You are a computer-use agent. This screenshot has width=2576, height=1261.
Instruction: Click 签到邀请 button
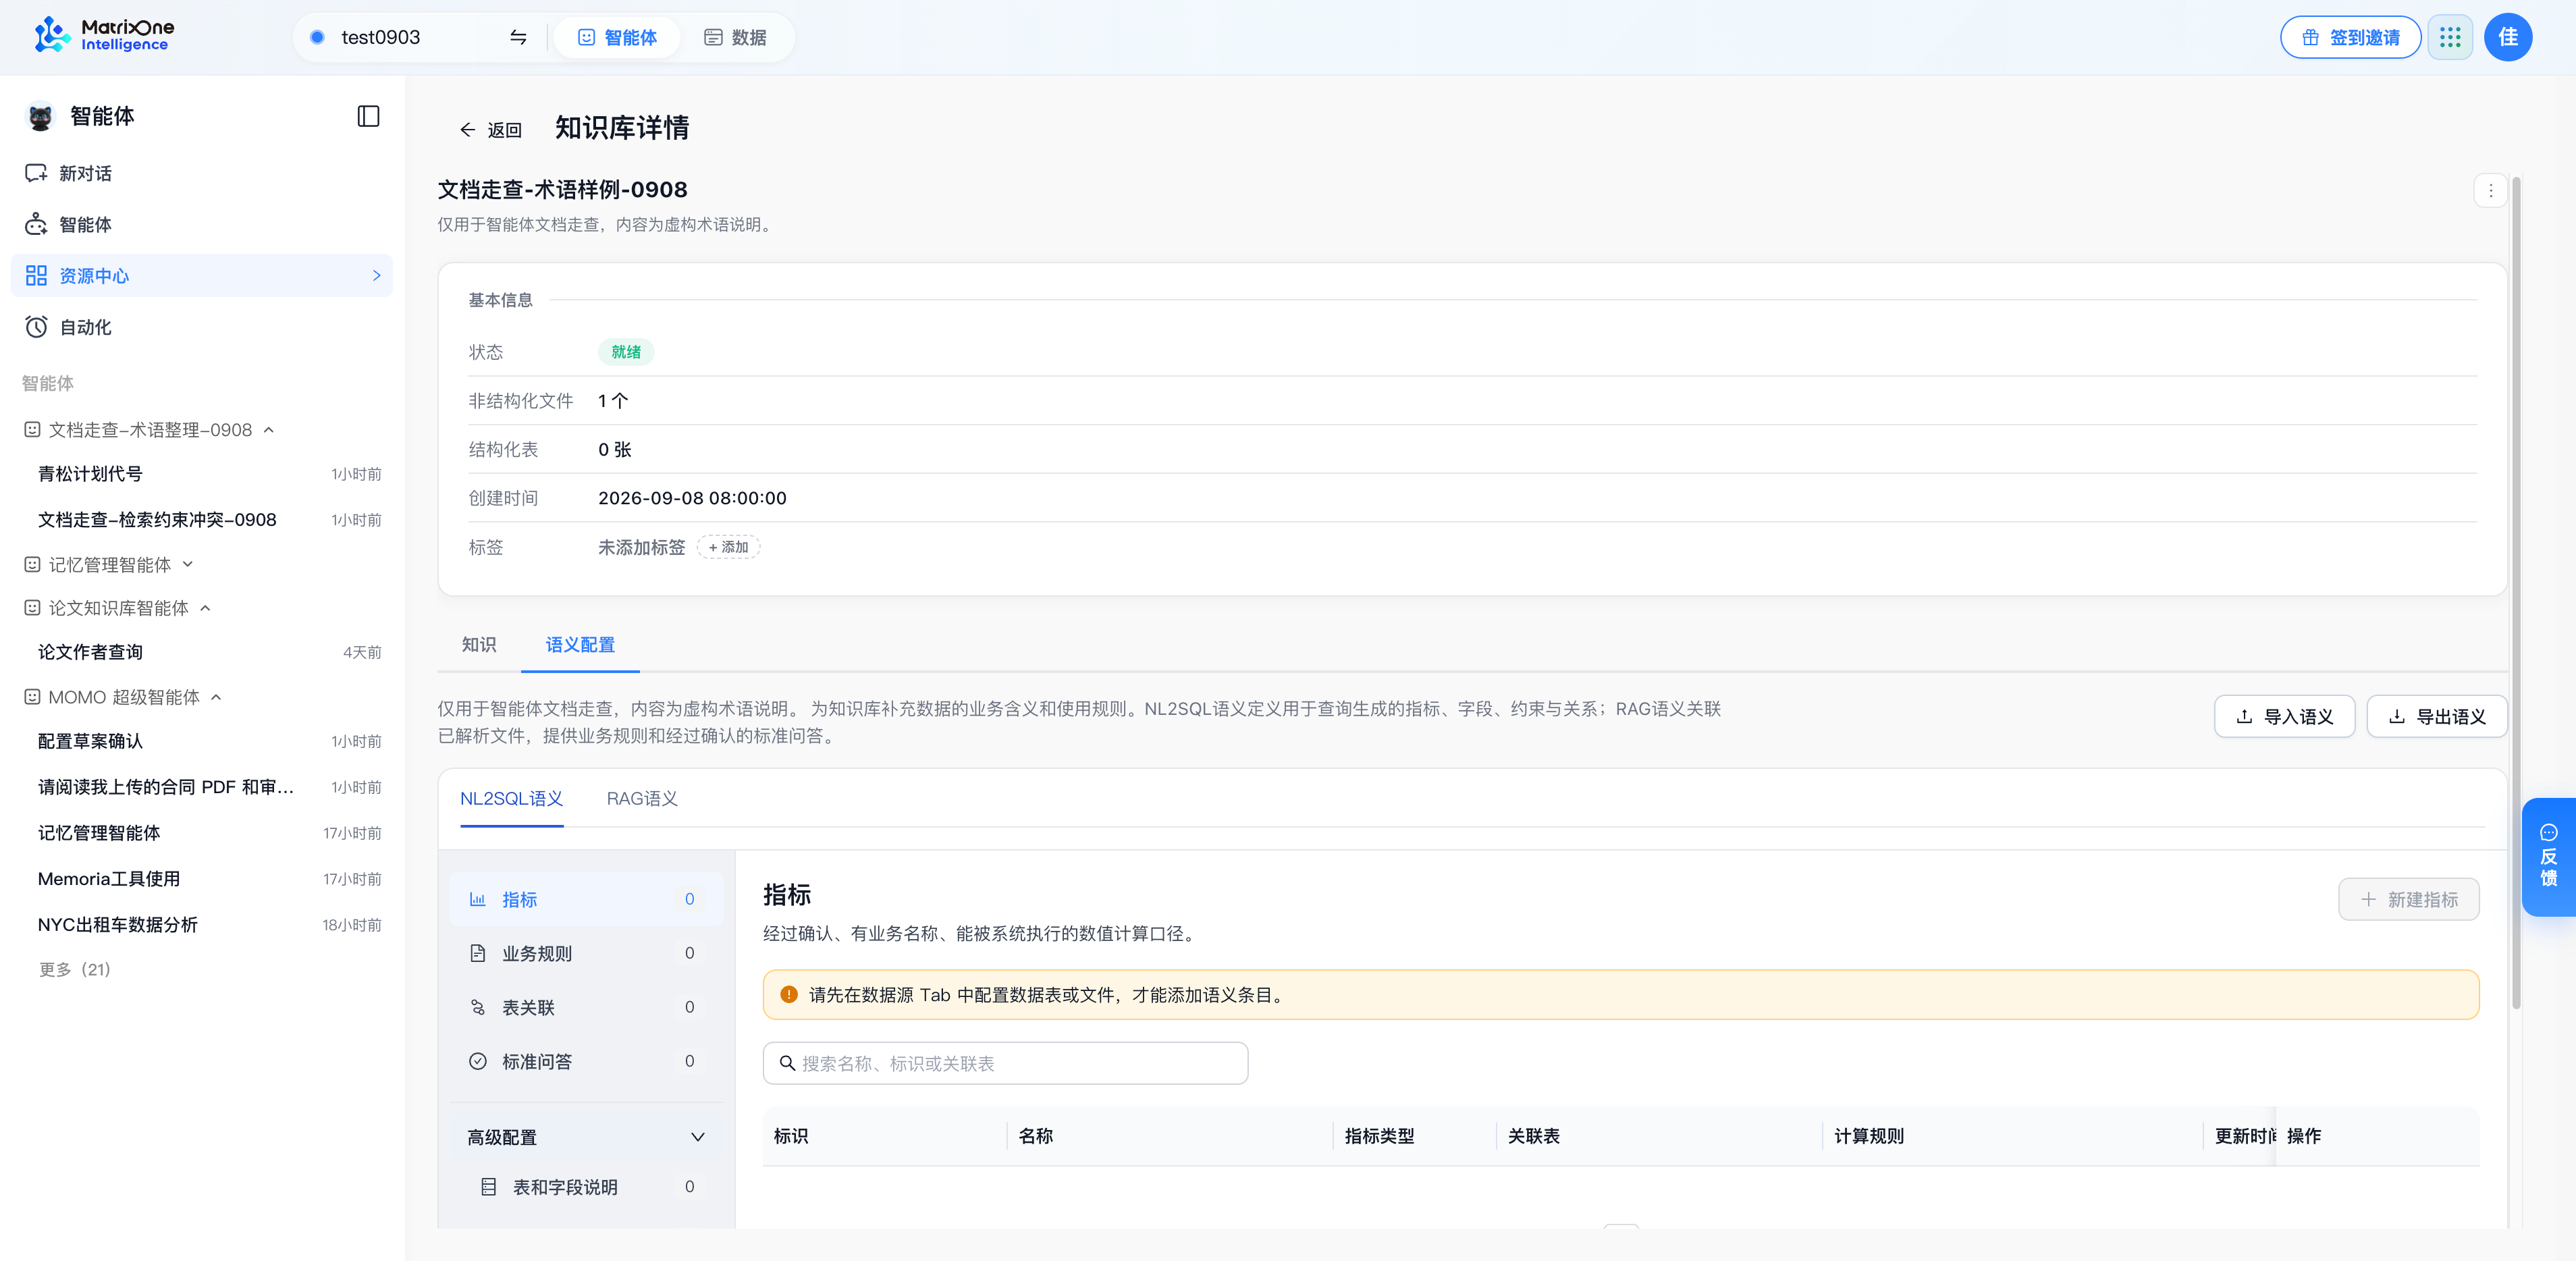(x=2350, y=37)
